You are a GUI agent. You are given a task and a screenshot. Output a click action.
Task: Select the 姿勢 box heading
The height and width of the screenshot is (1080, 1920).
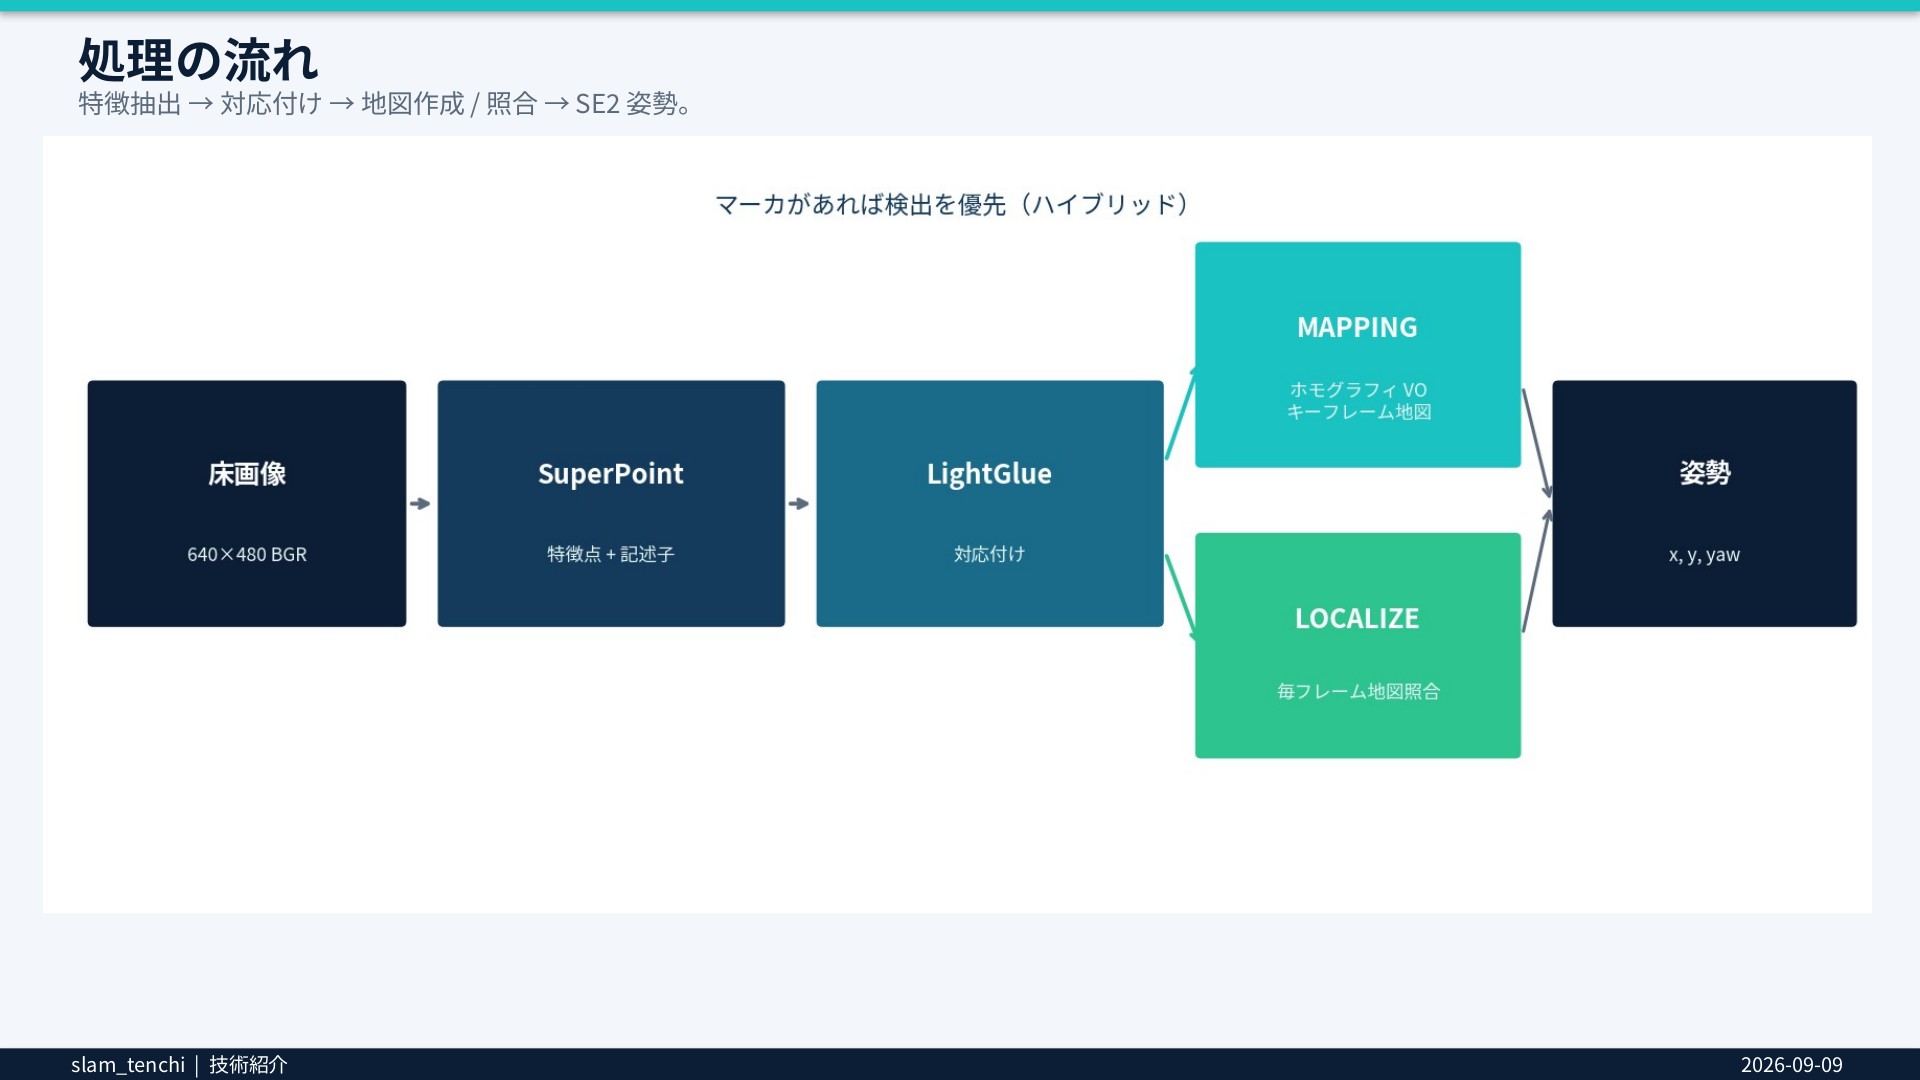tap(1705, 473)
